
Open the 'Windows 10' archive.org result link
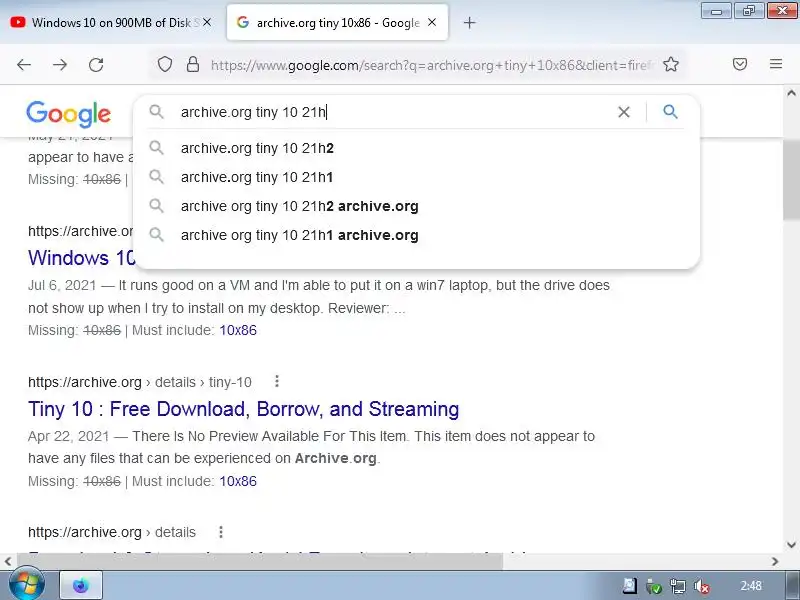[81, 258]
